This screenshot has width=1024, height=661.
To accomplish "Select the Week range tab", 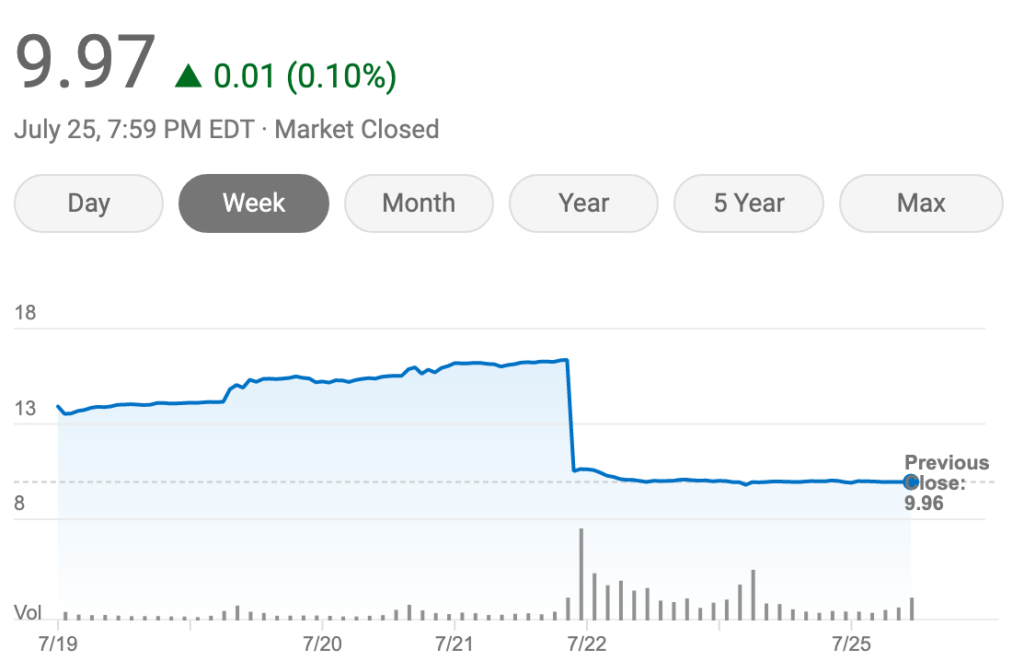I will (253, 203).
